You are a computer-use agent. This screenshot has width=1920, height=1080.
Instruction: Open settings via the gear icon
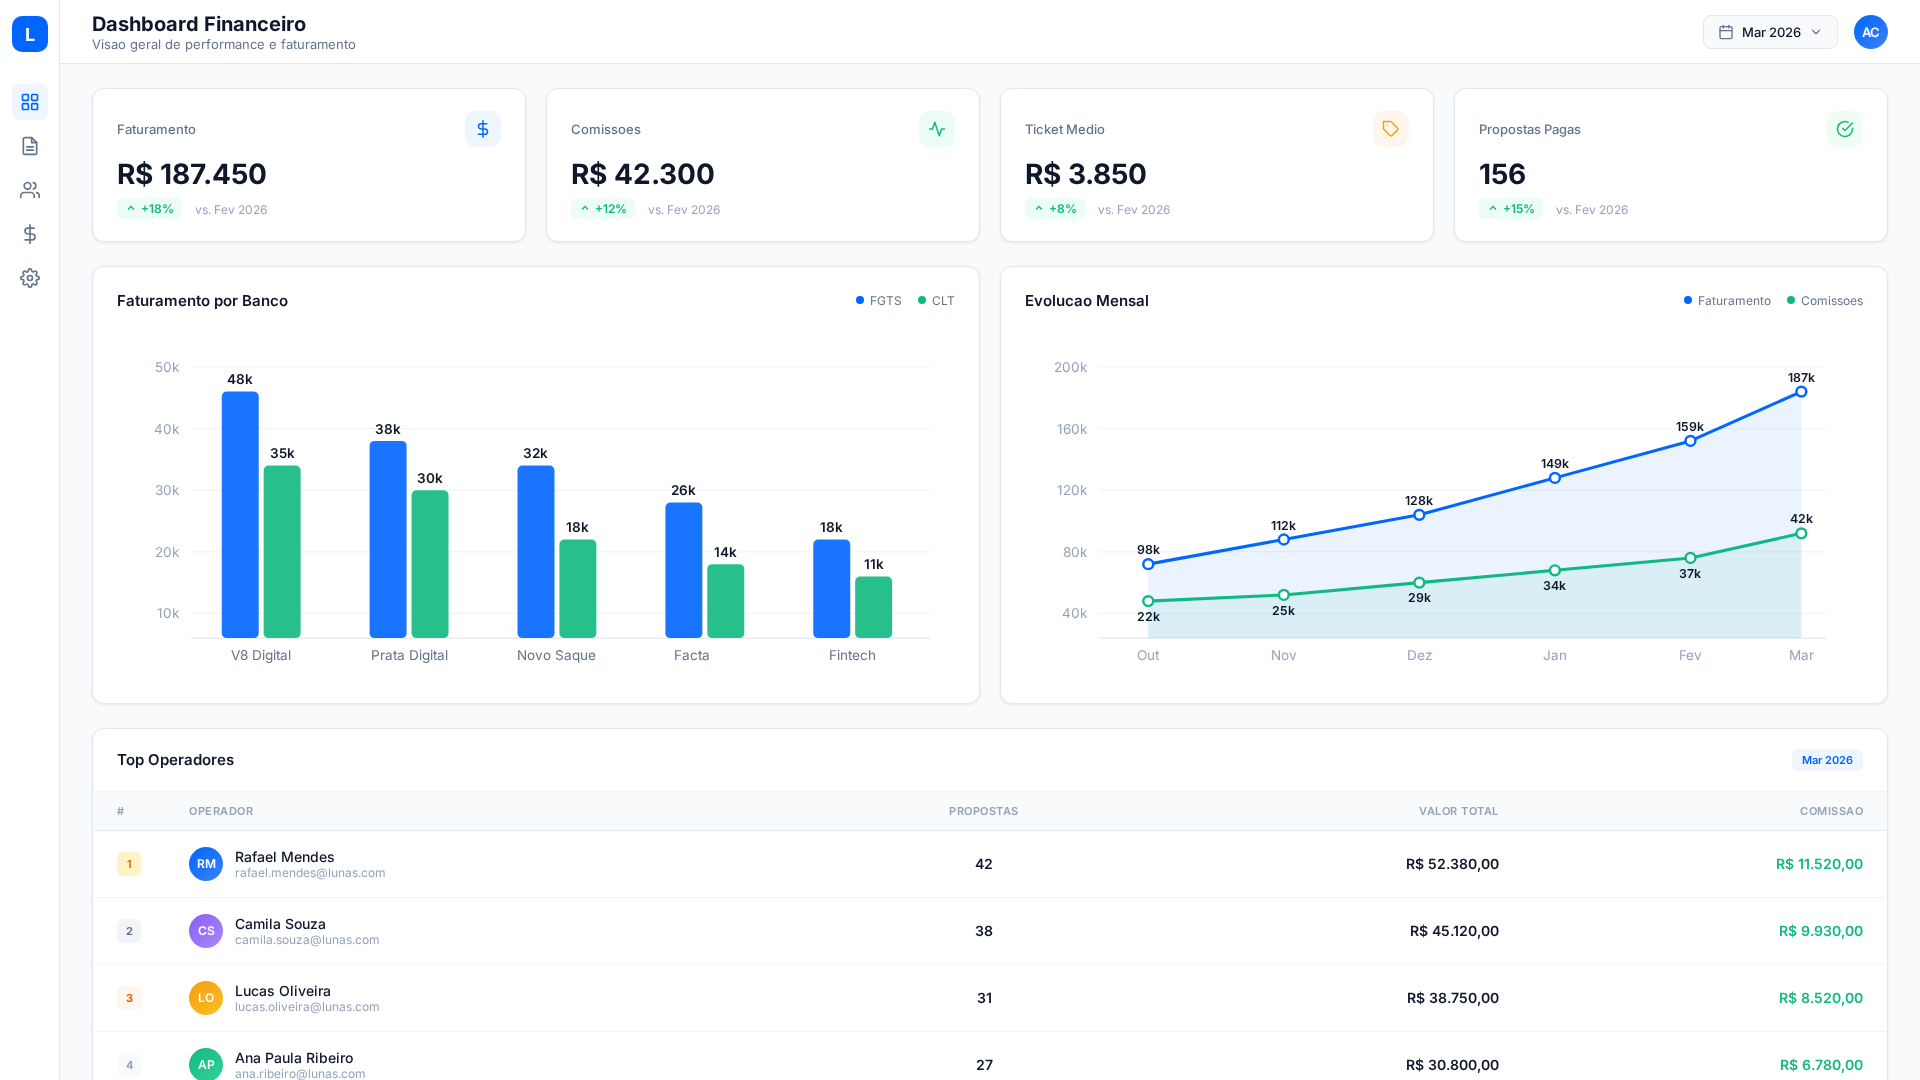tap(30, 278)
